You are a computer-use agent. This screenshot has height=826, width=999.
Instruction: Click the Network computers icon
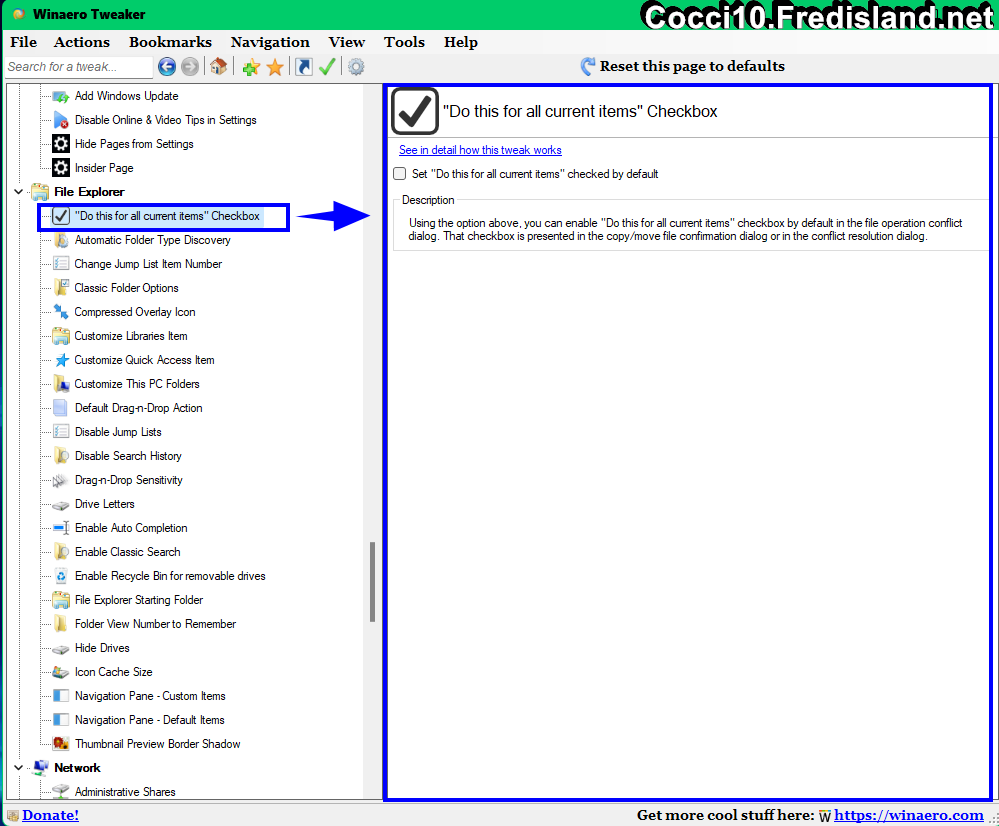point(40,768)
